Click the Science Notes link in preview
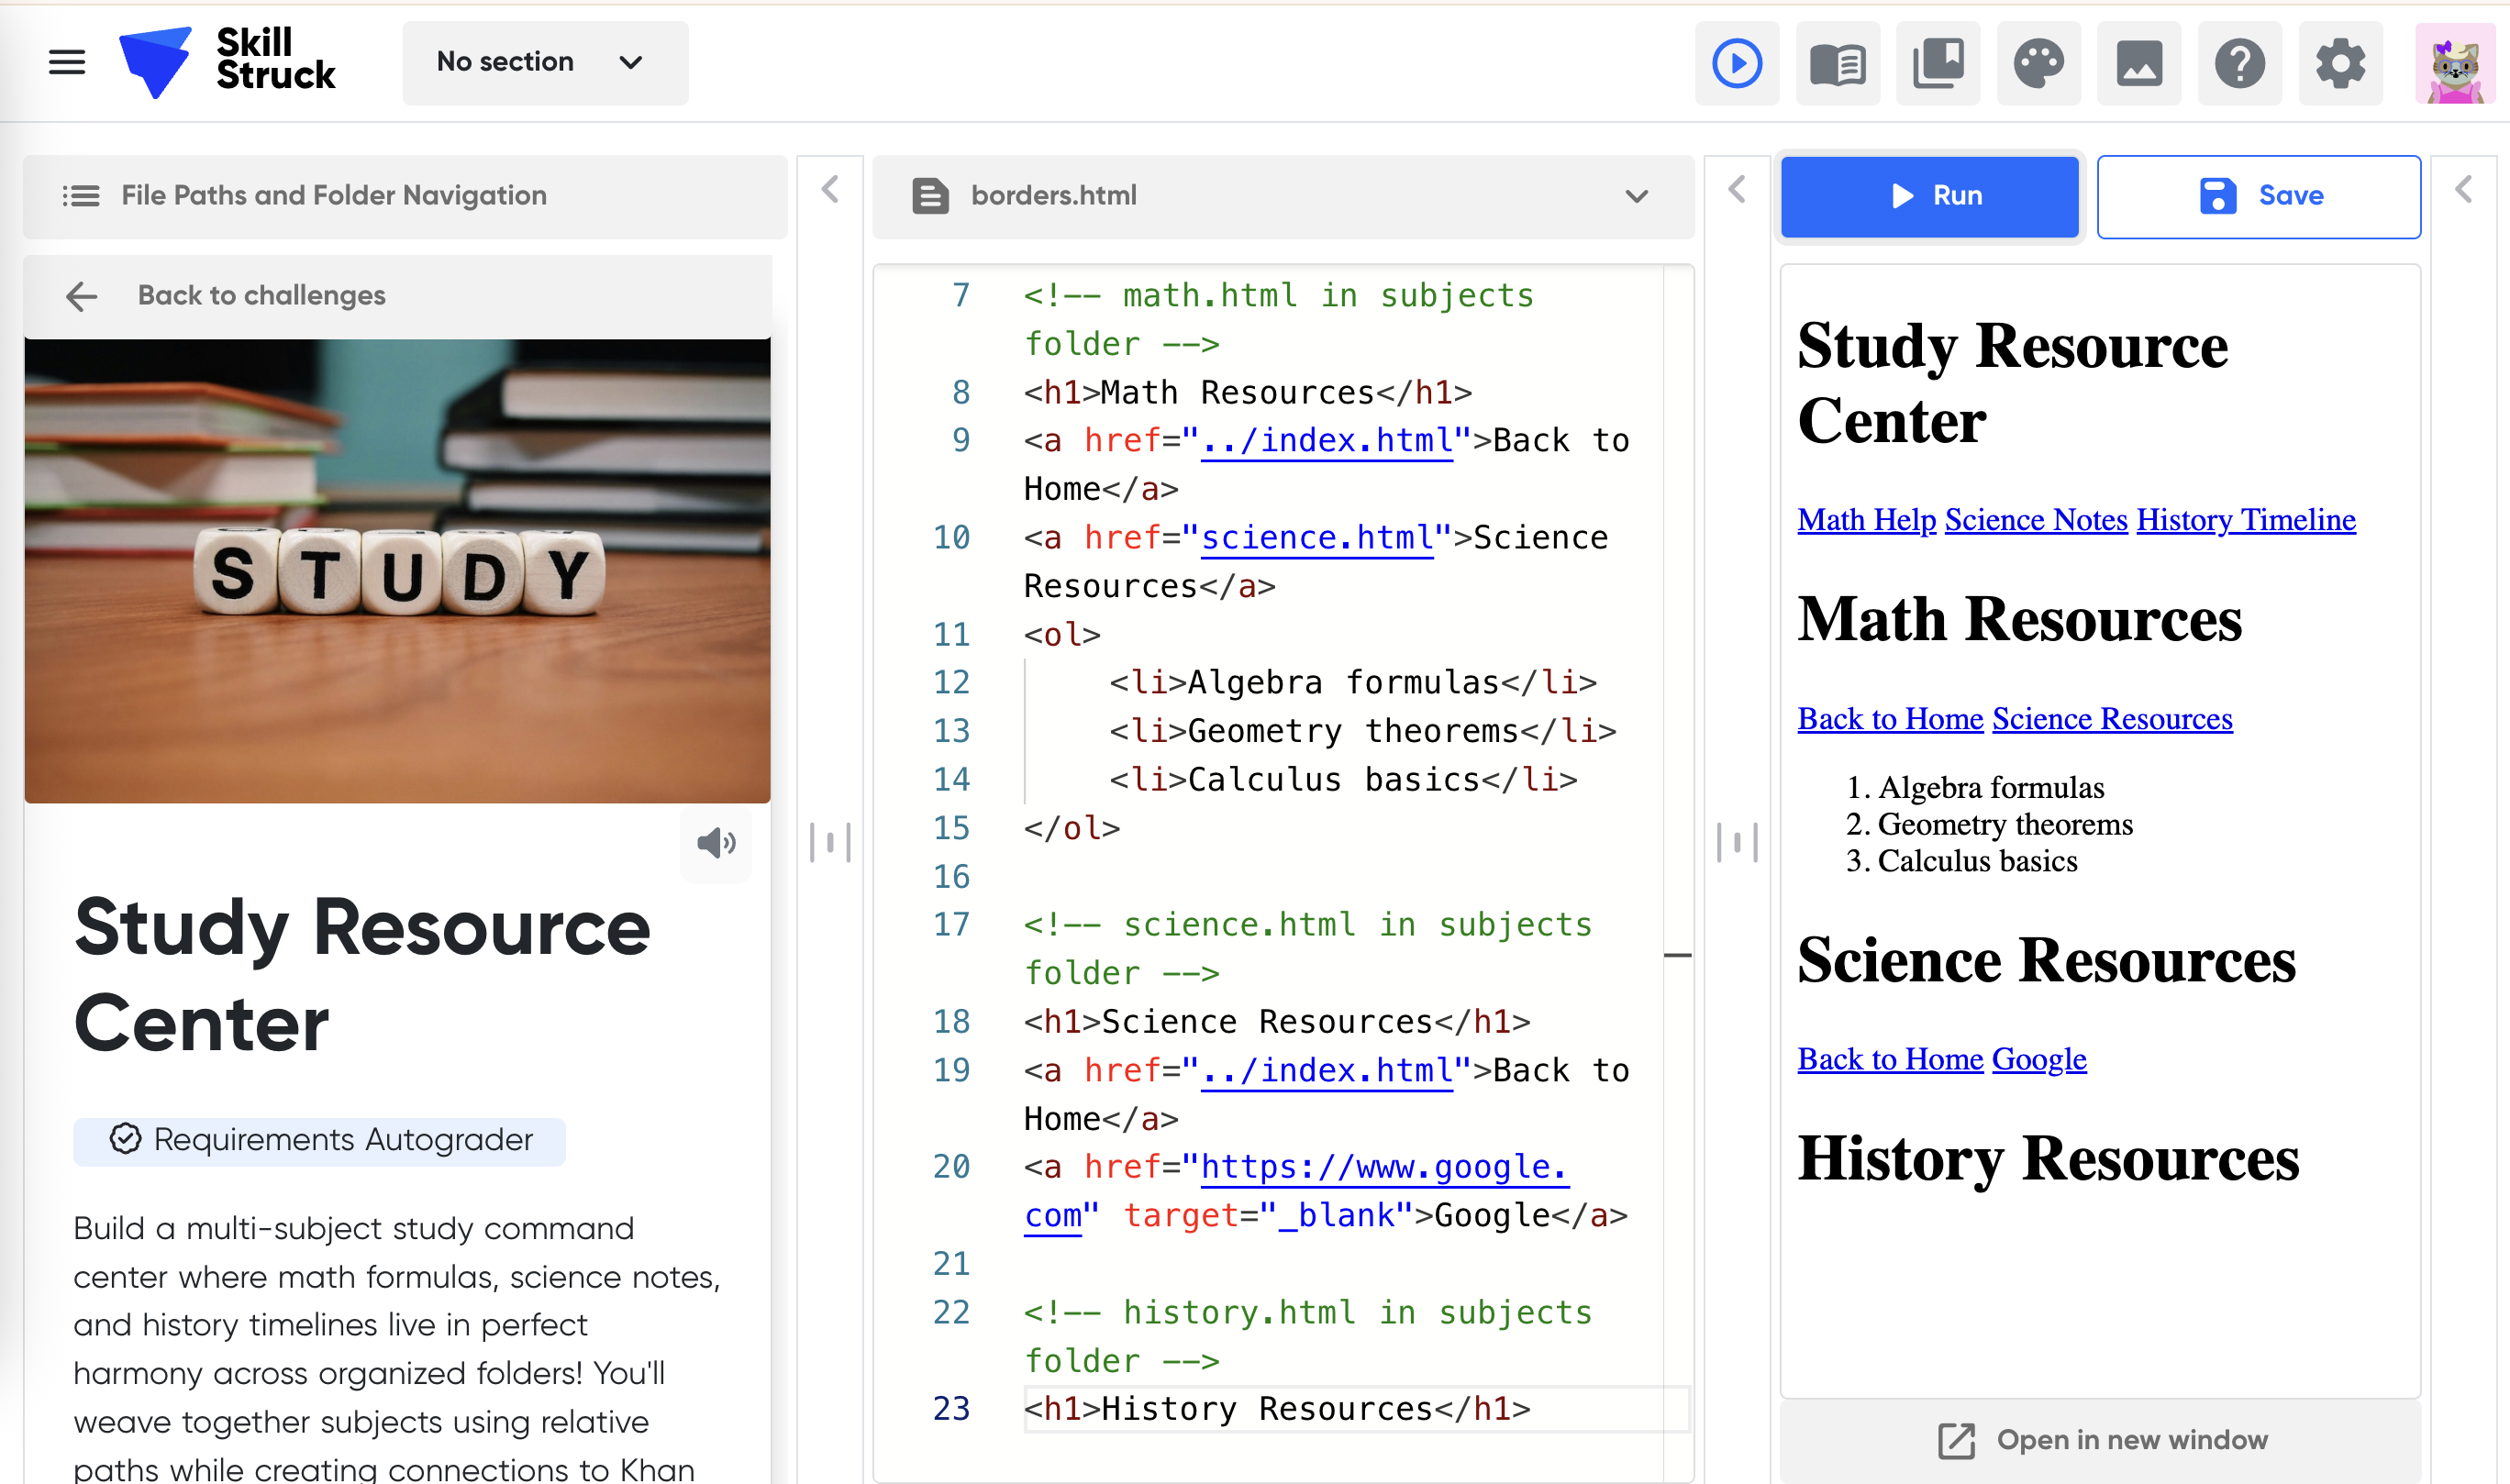 pyautogui.click(x=2035, y=520)
